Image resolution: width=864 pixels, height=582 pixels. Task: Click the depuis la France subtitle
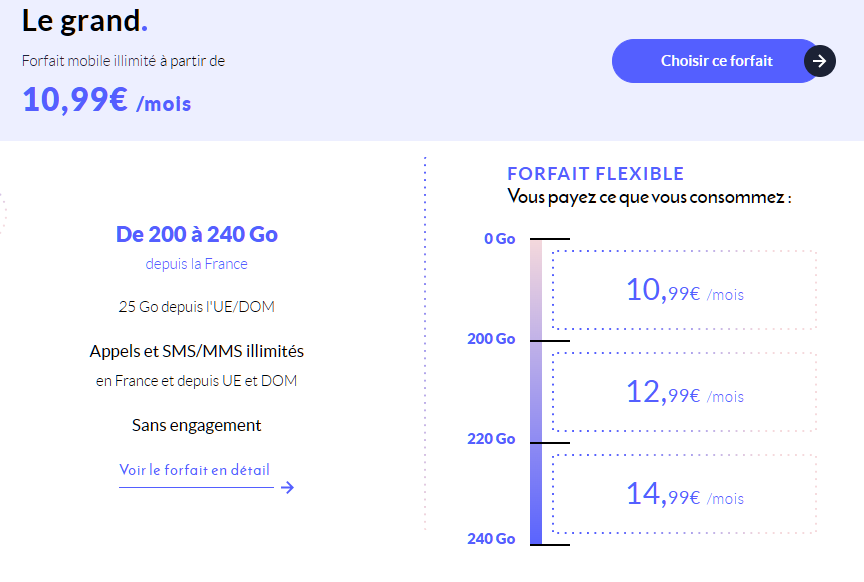click(197, 264)
